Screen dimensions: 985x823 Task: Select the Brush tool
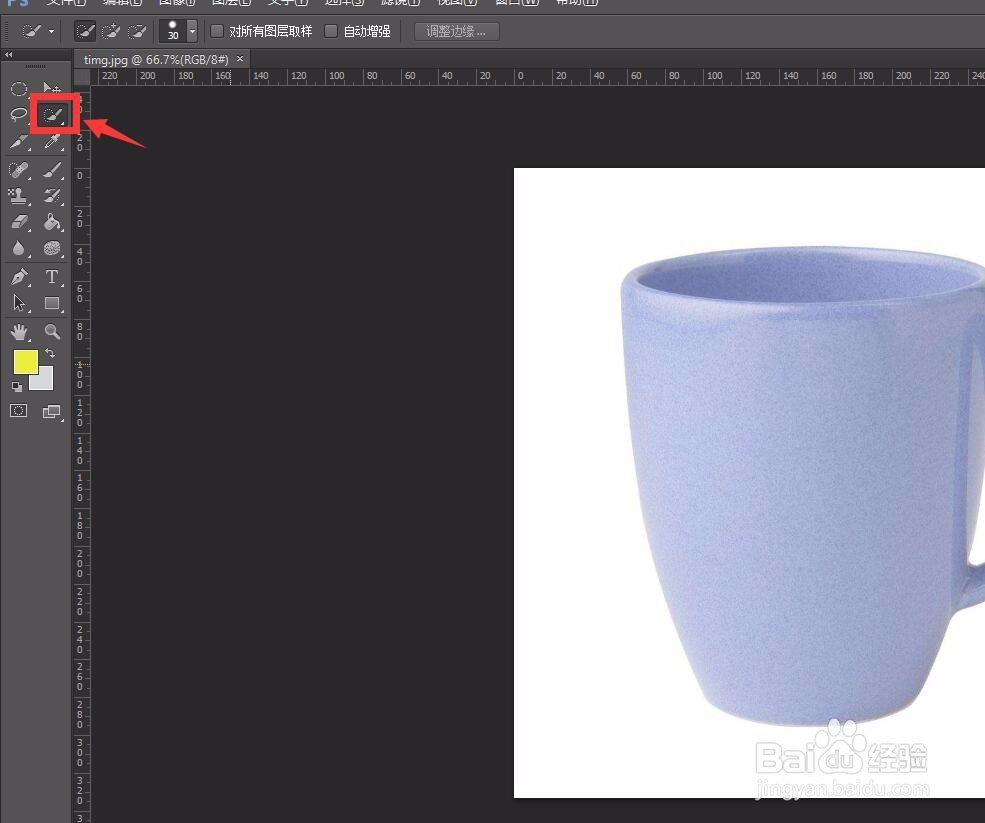click(x=52, y=170)
